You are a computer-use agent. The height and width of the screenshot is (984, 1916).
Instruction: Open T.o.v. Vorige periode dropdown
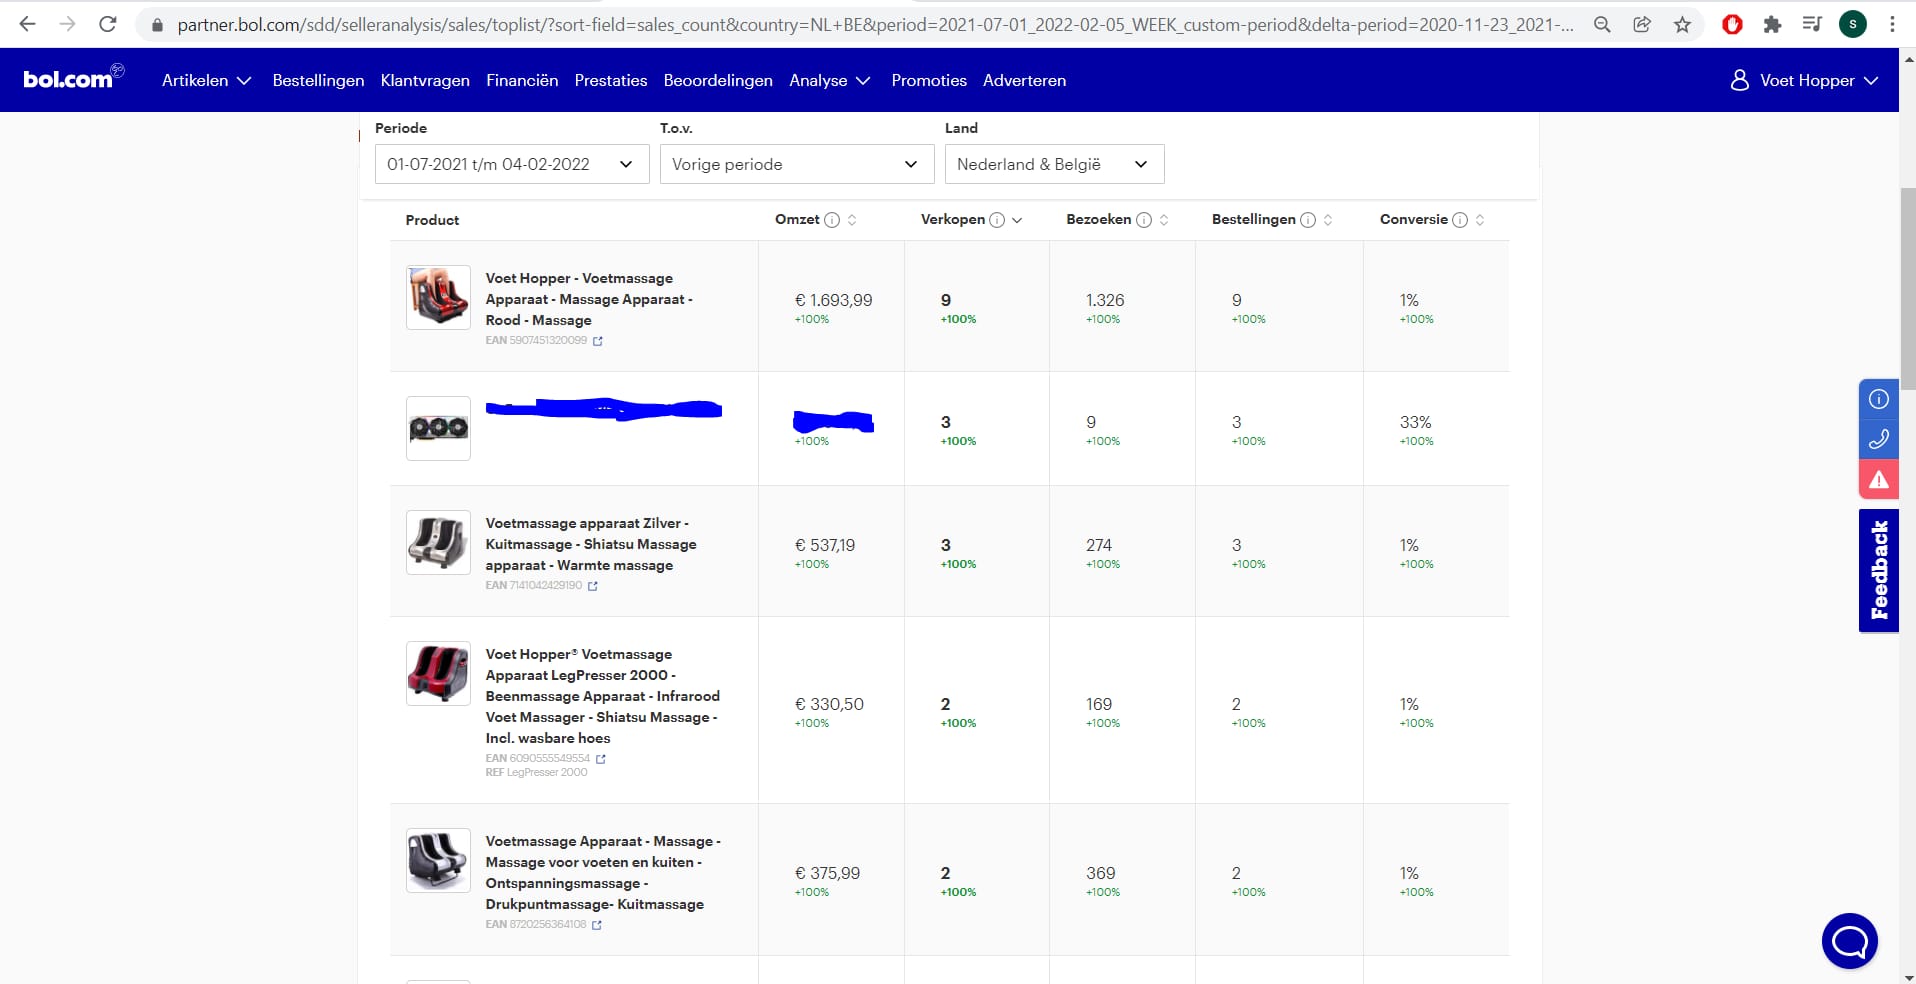coord(797,164)
